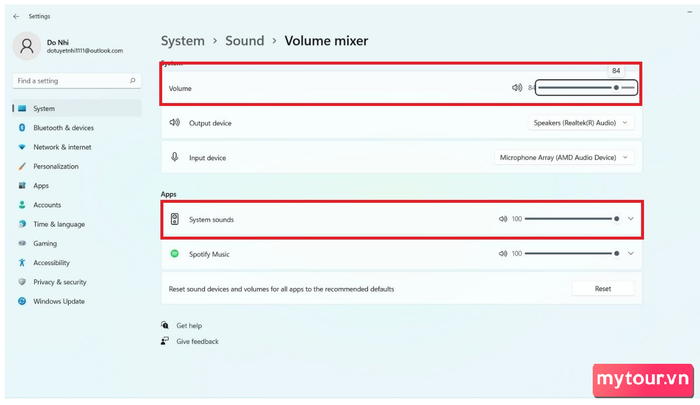Screen dimensions: 700x405
Task: Adjust the Spotify Music volume slider
Action: coord(572,254)
